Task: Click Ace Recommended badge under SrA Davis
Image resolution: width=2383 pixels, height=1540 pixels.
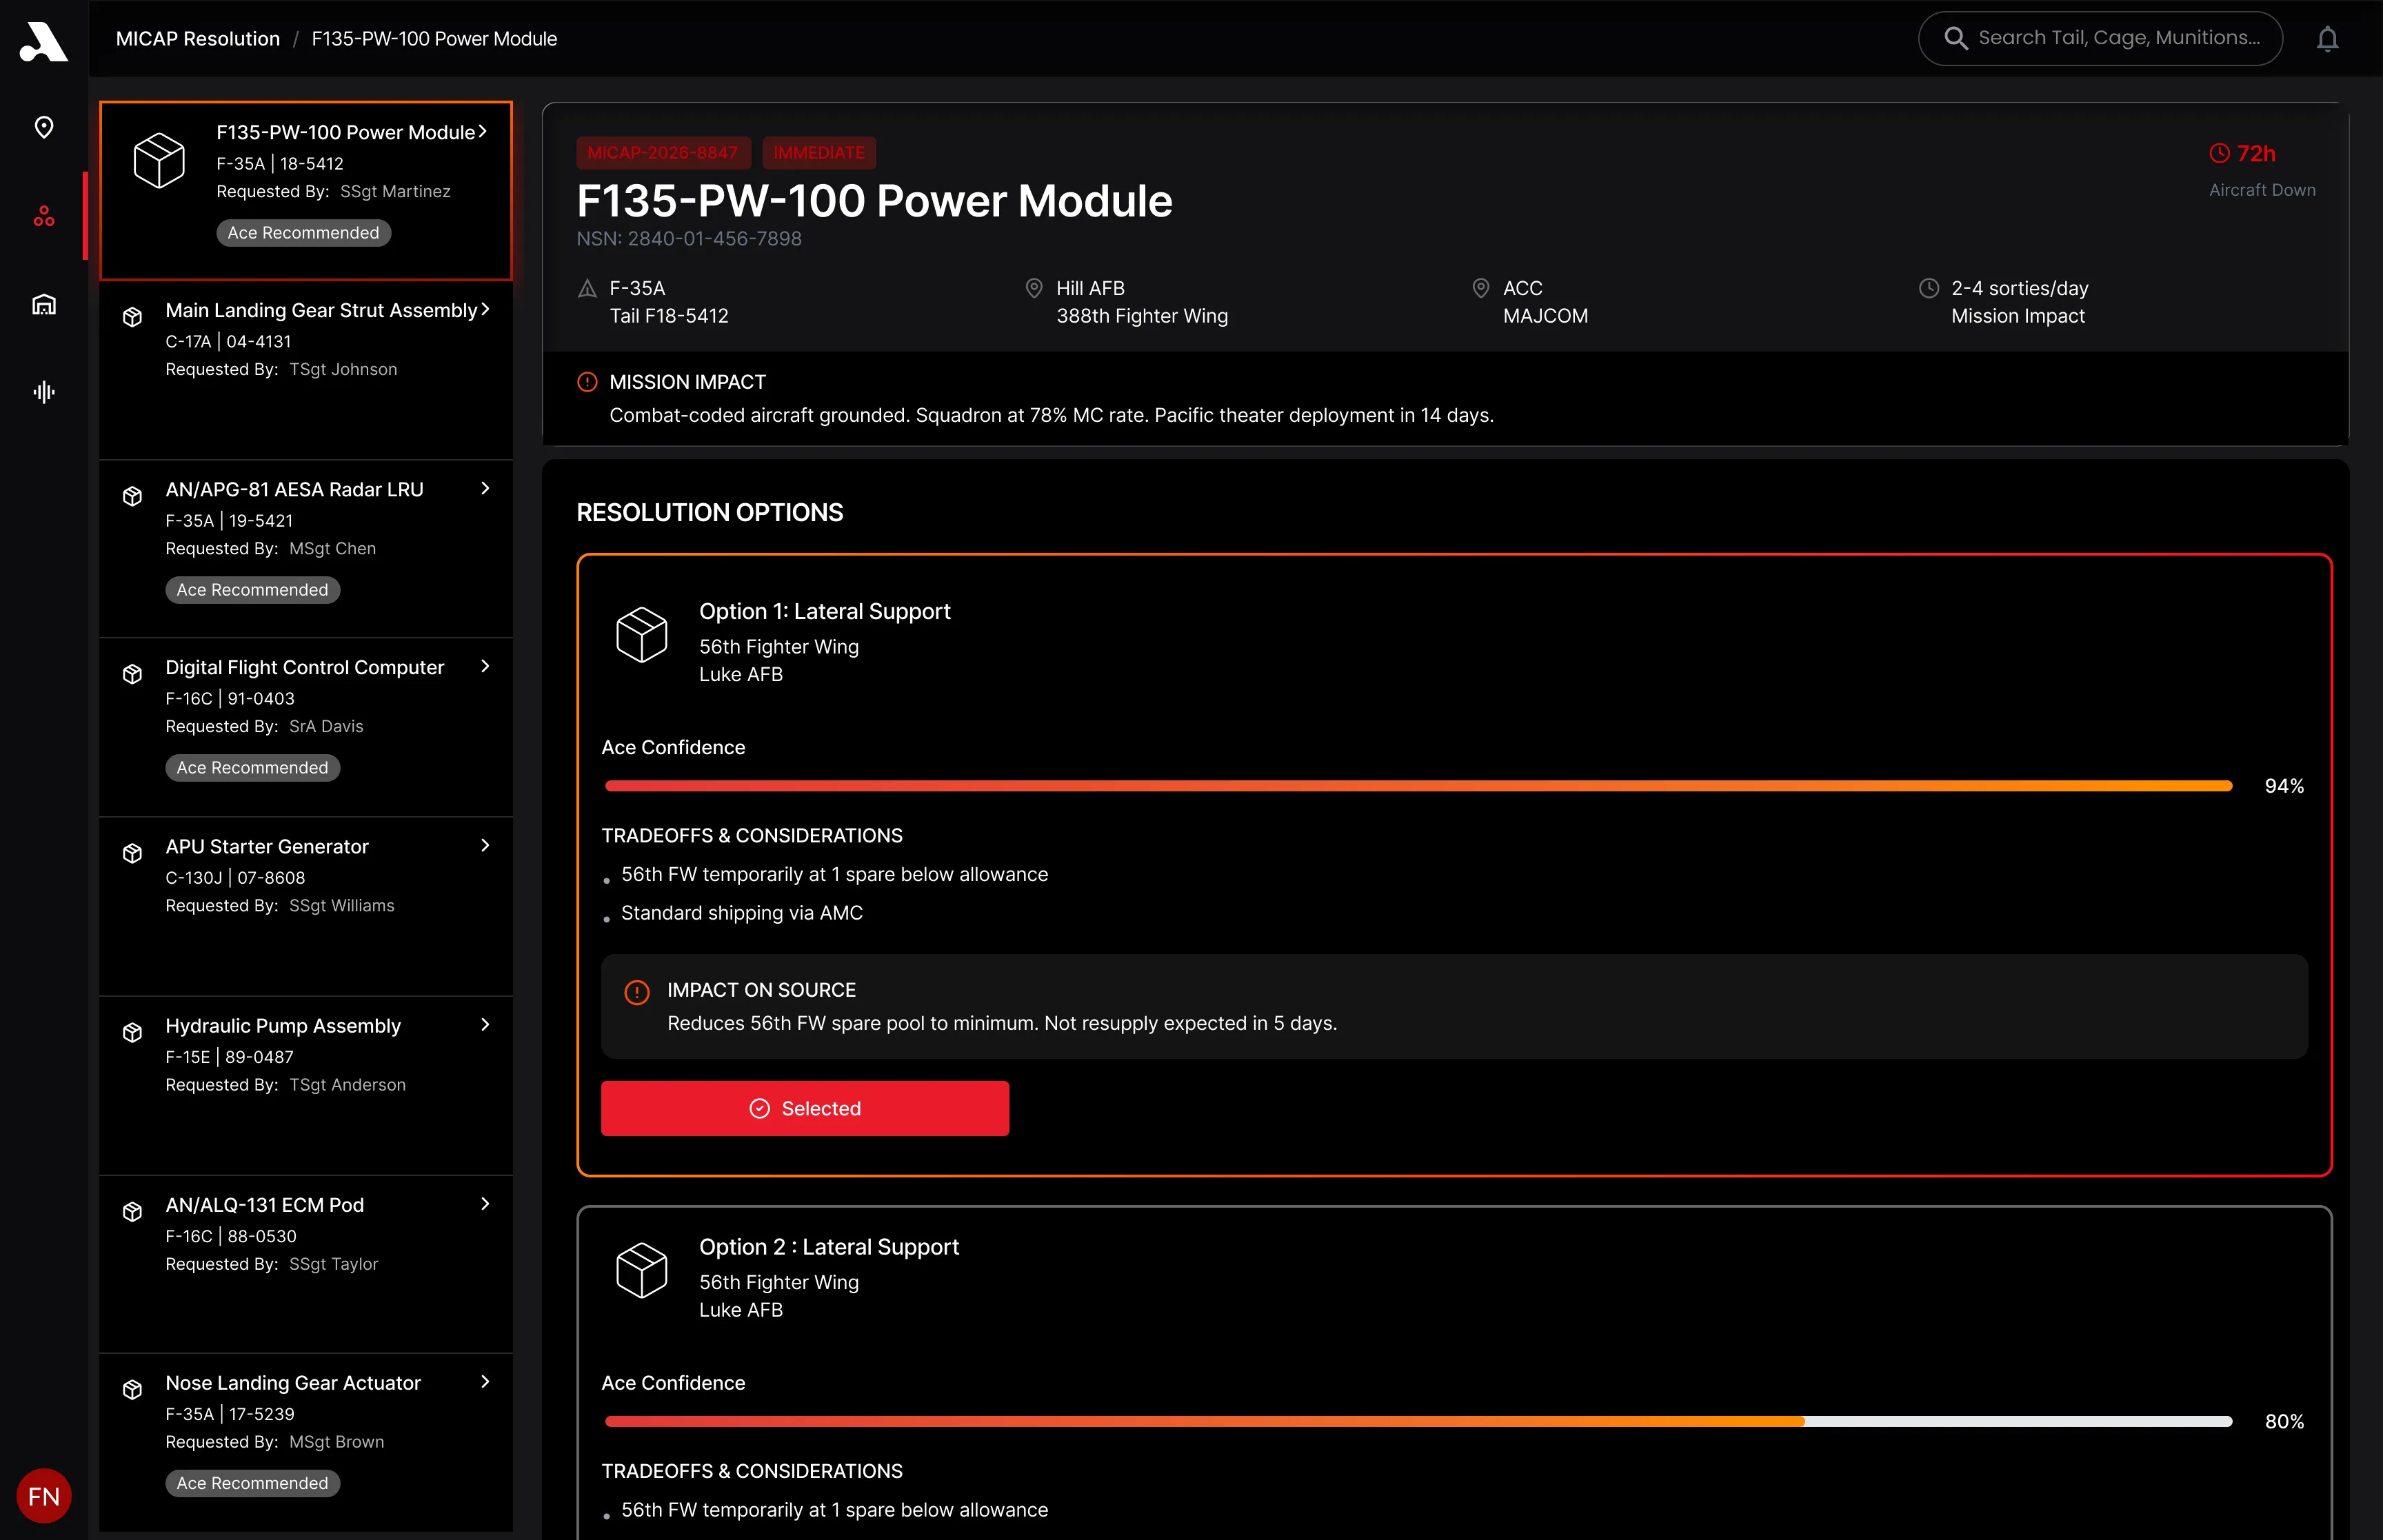Action: tap(252, 768)
